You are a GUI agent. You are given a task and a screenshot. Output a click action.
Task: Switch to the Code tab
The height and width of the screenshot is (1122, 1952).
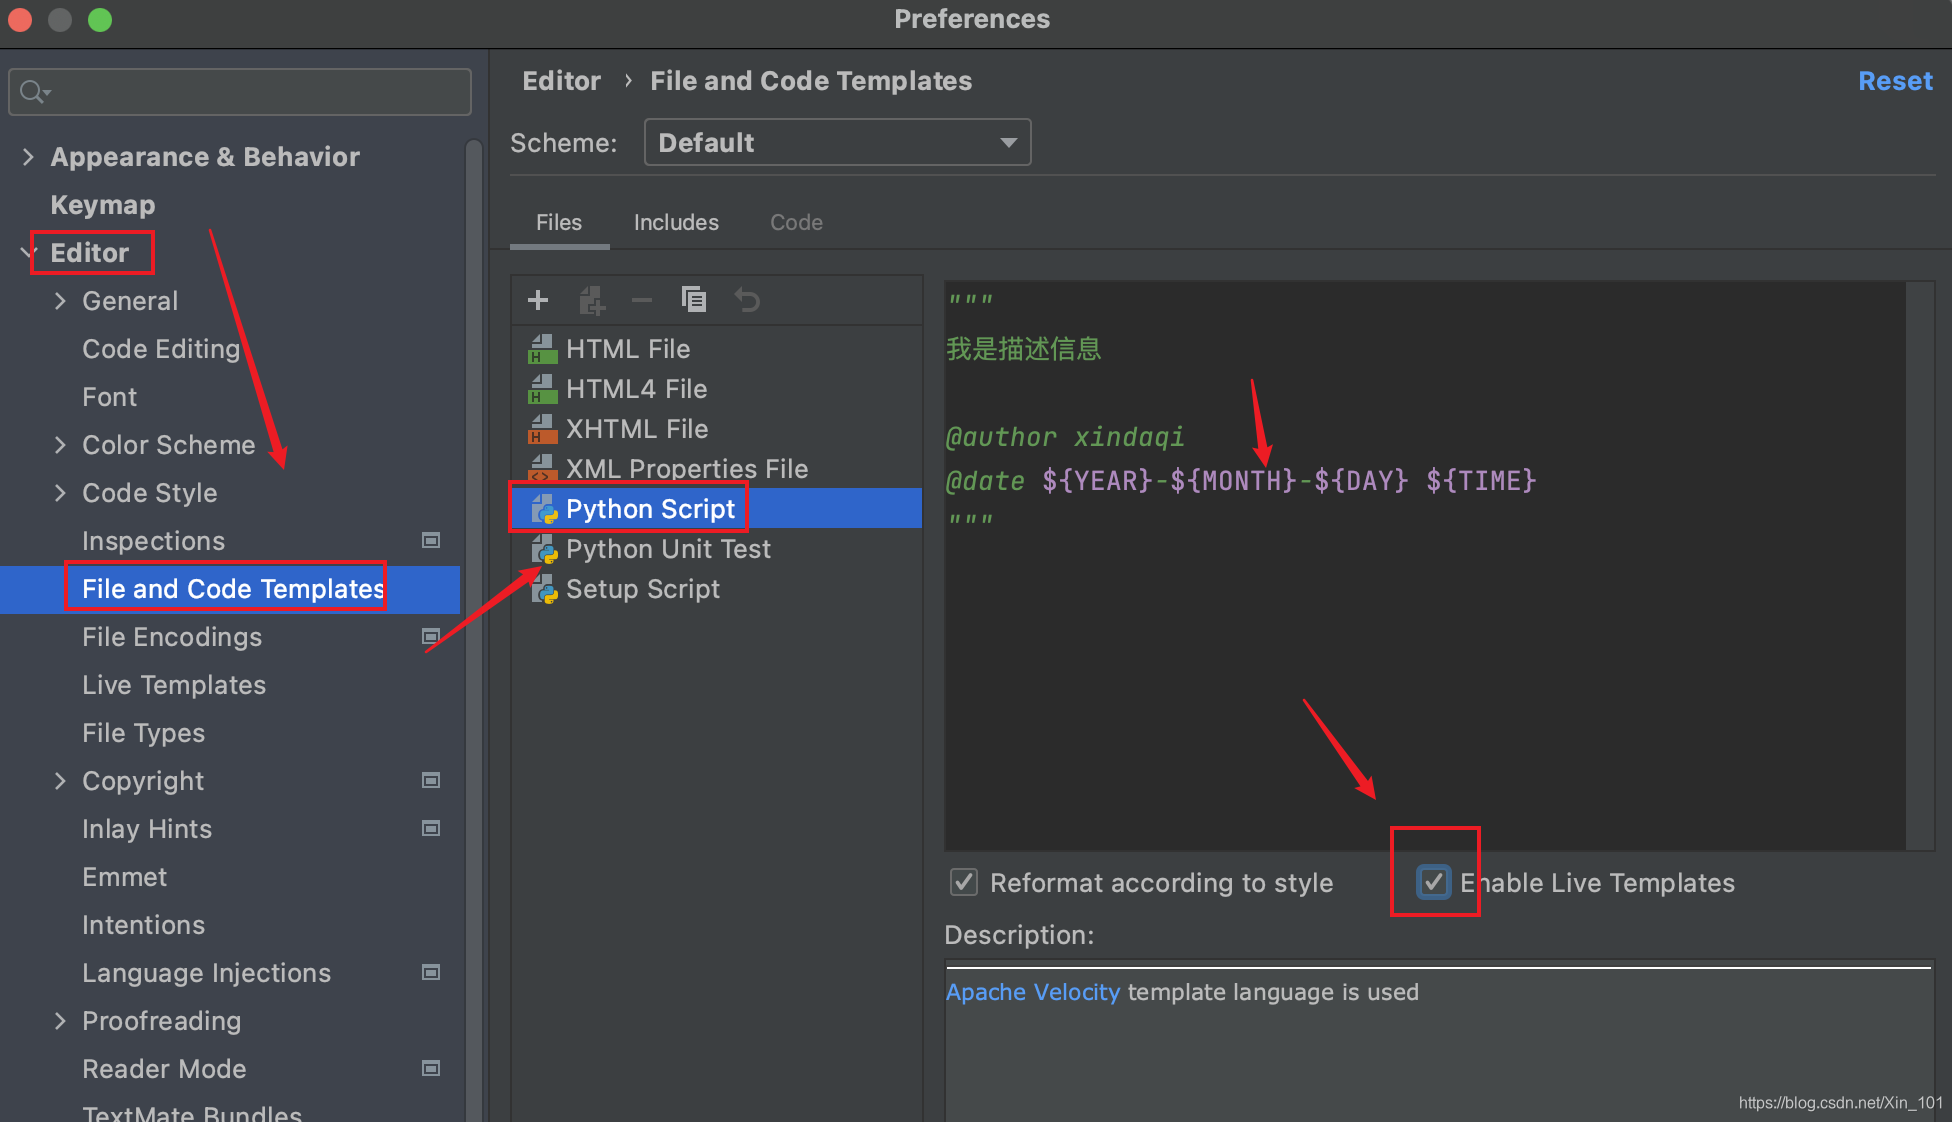tap(796, 223)
